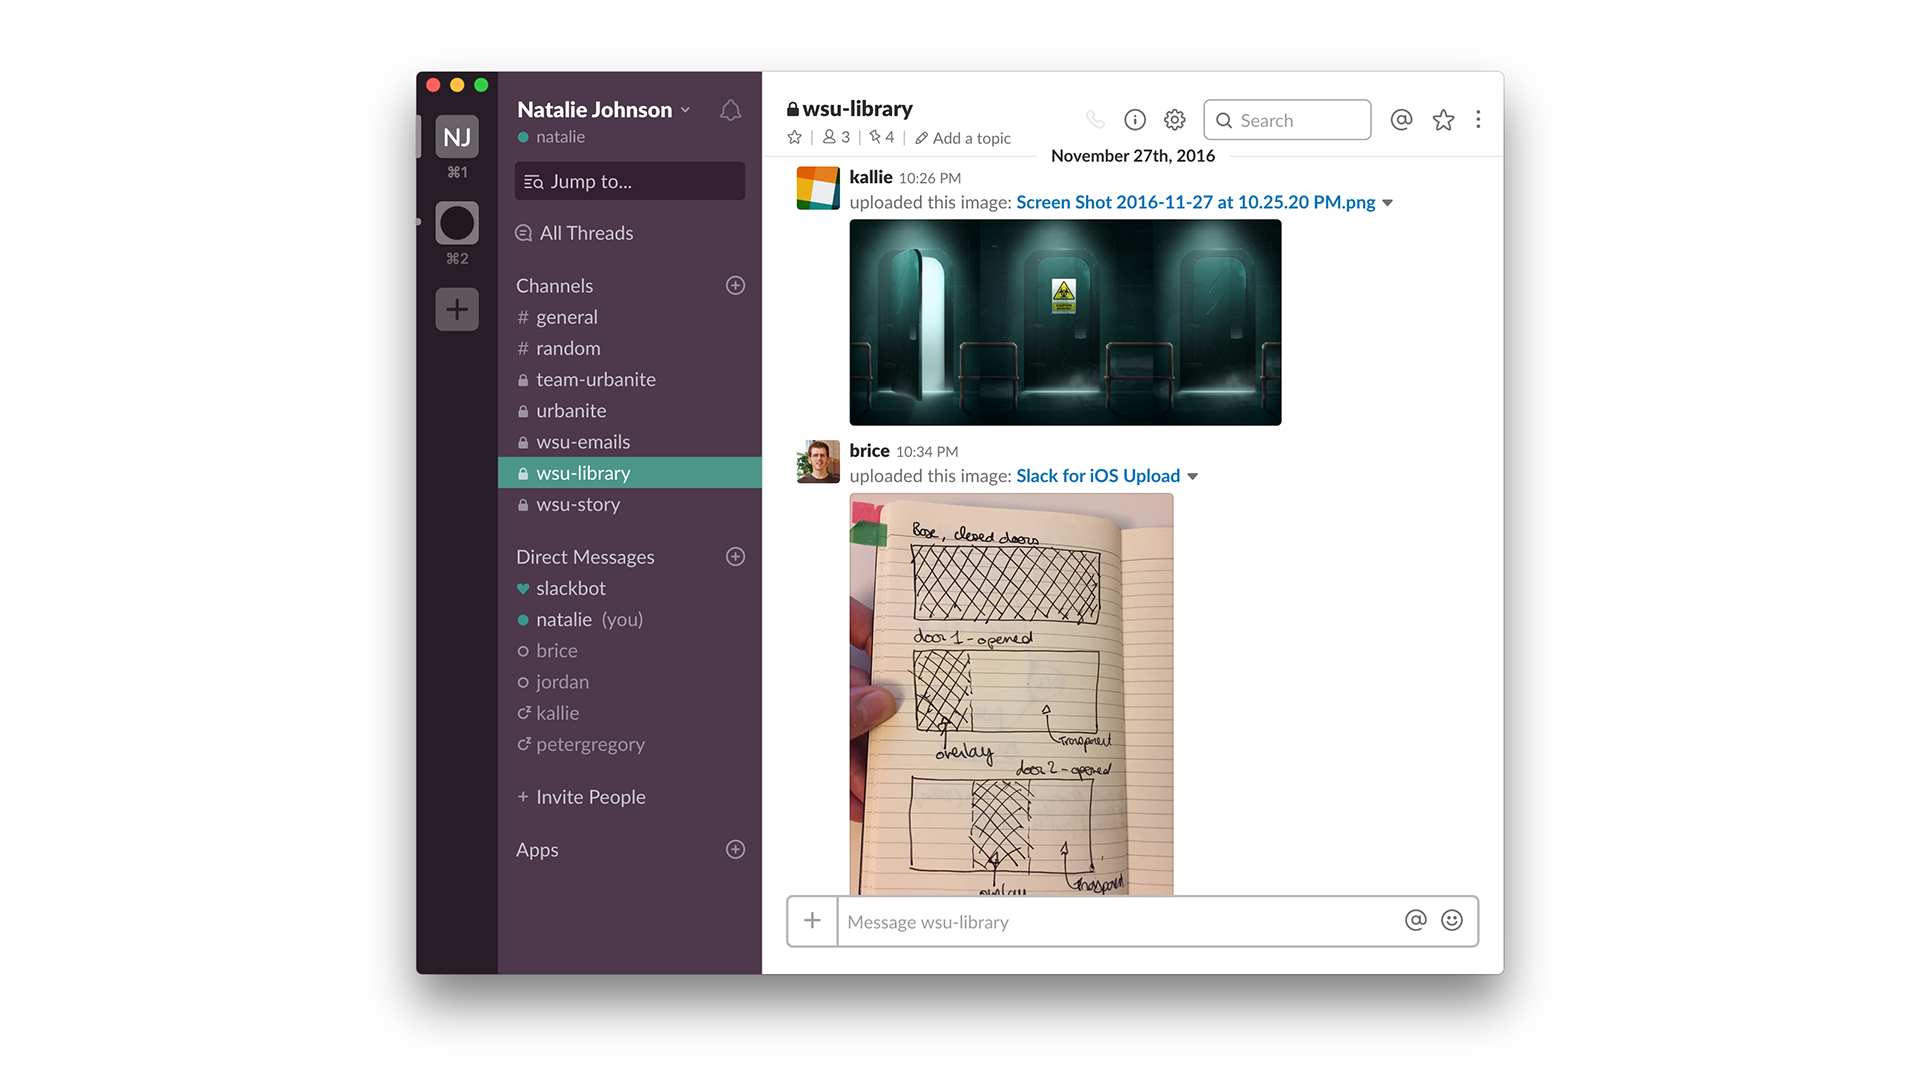The image size is (1920, 1080).
Task: Click the Channels section header
Action: pos(554,286)
